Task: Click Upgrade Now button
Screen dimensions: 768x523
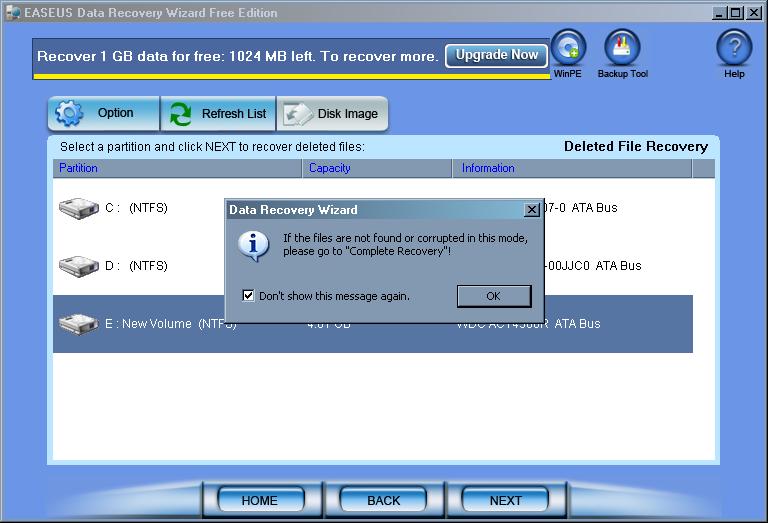Action: tap(496, 55)
